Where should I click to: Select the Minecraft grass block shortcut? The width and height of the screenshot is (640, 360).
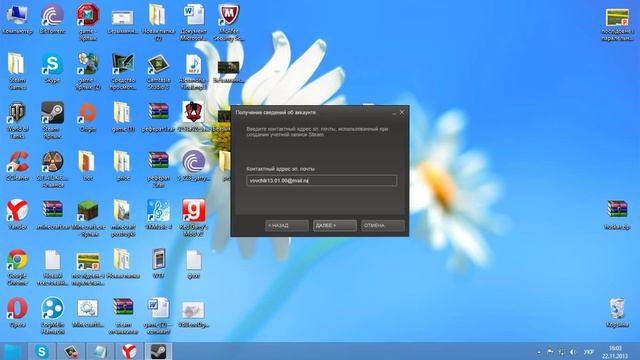click(88, 218)
